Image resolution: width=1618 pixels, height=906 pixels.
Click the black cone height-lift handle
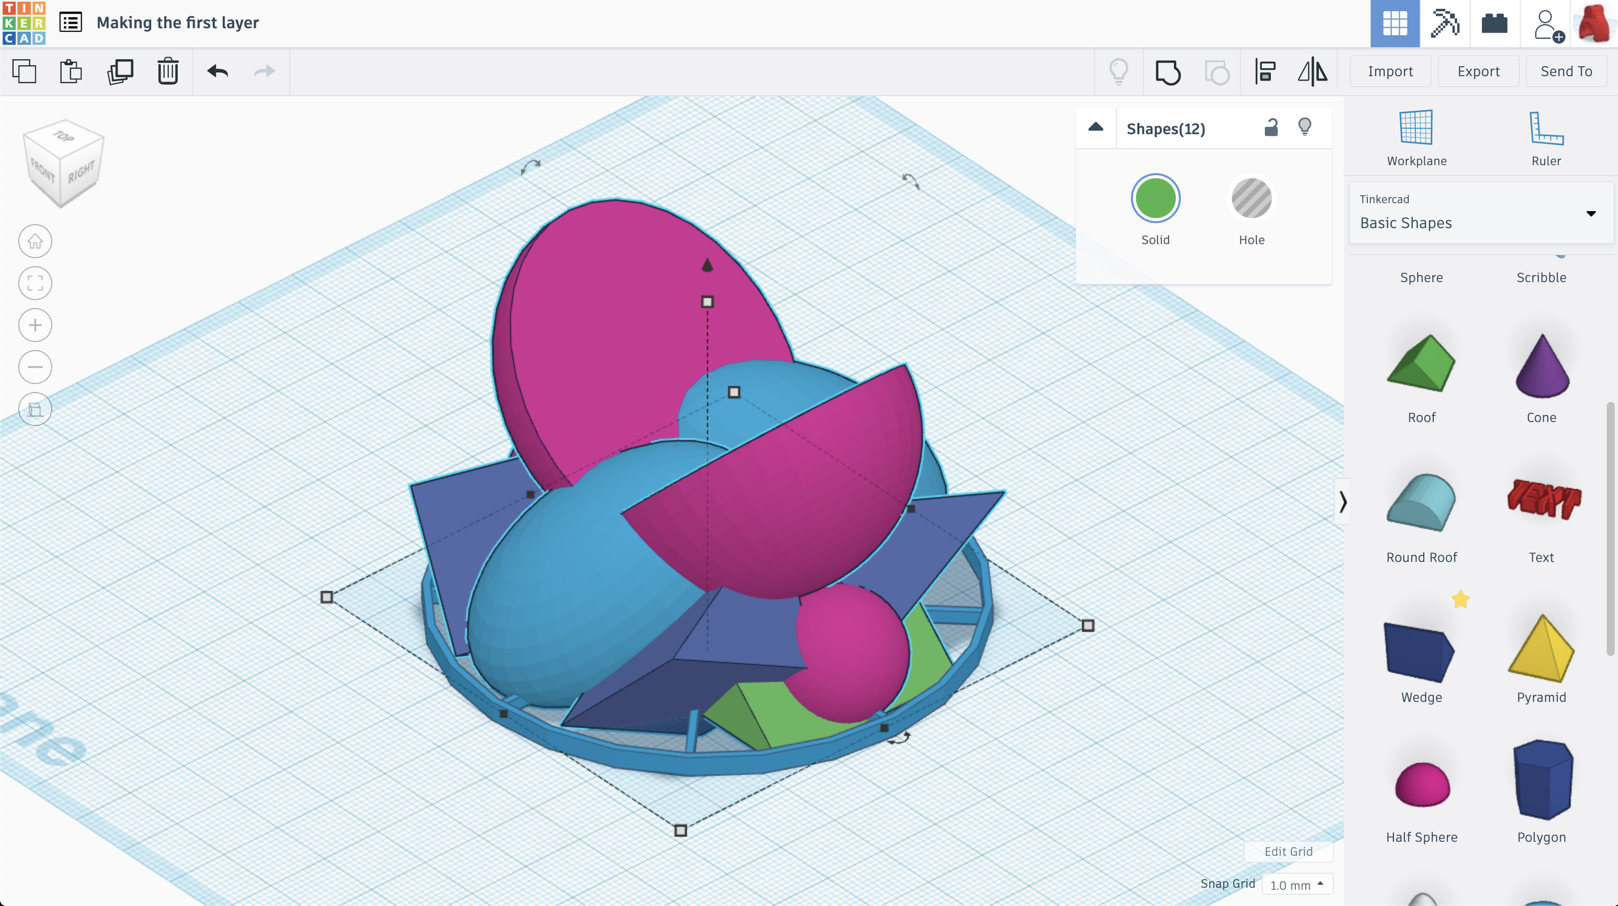[x=707, y=264]
